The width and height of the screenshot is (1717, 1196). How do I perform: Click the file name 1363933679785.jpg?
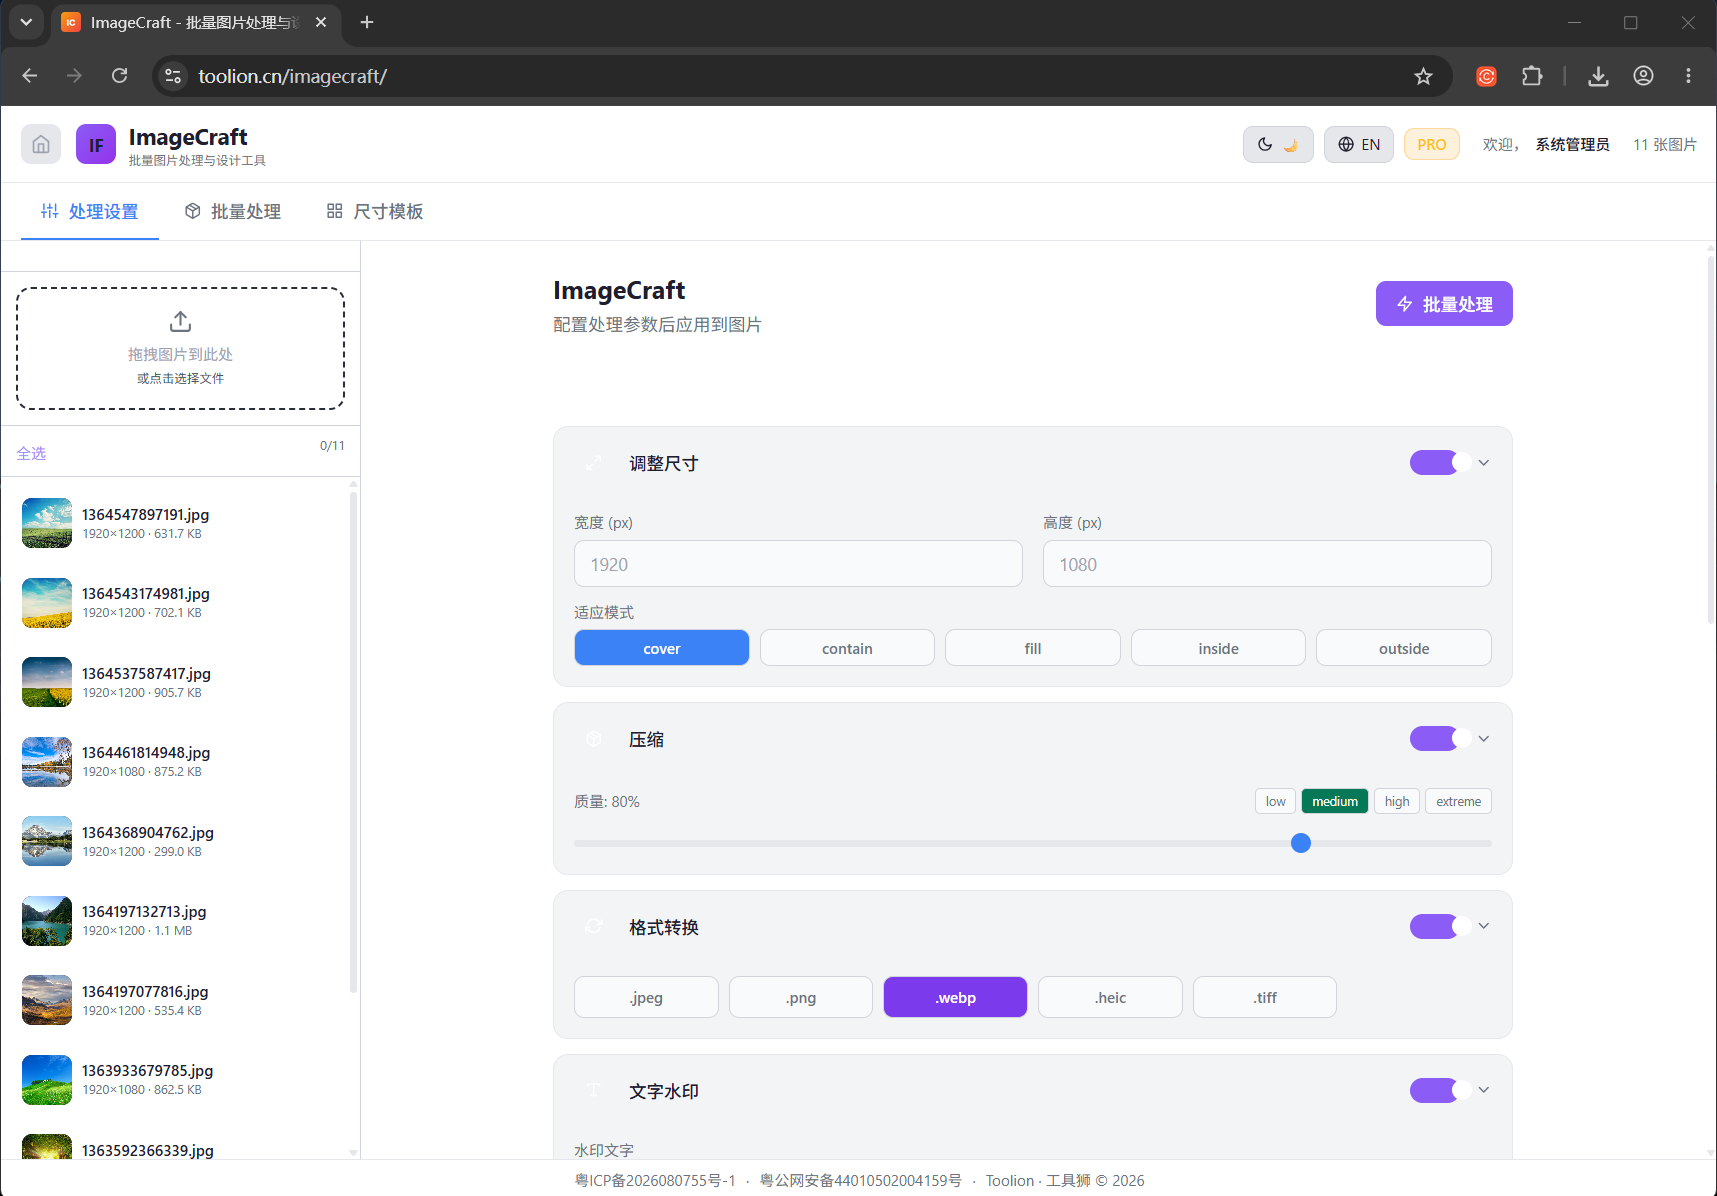coord(148,1070)
